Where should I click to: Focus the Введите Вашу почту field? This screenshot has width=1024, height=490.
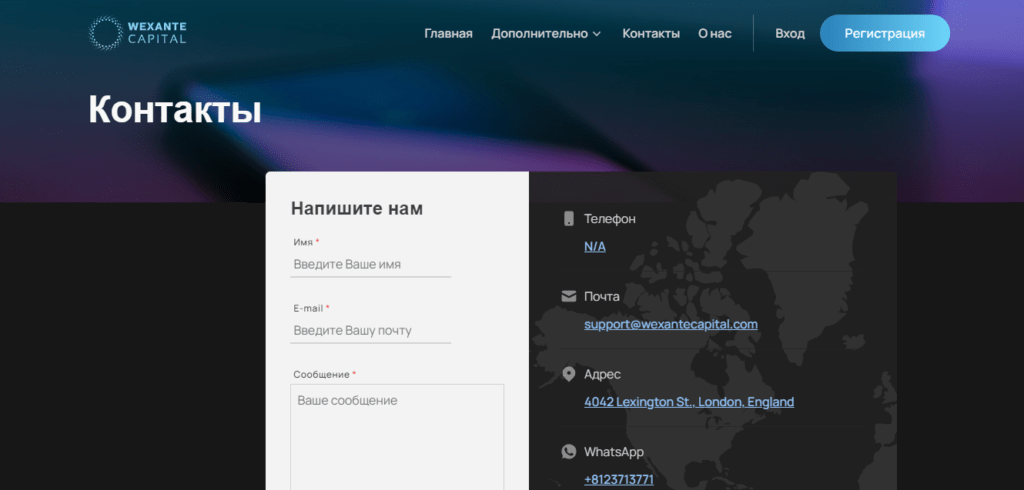(370, 331)
